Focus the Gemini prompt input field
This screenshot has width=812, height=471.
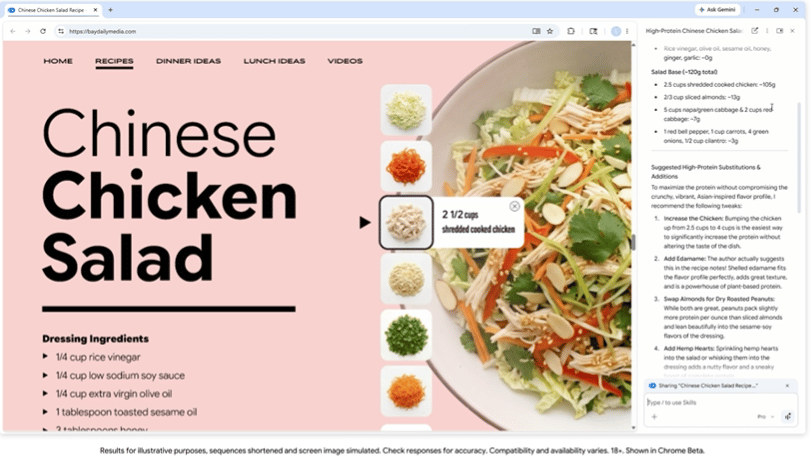tap(720, 402)
